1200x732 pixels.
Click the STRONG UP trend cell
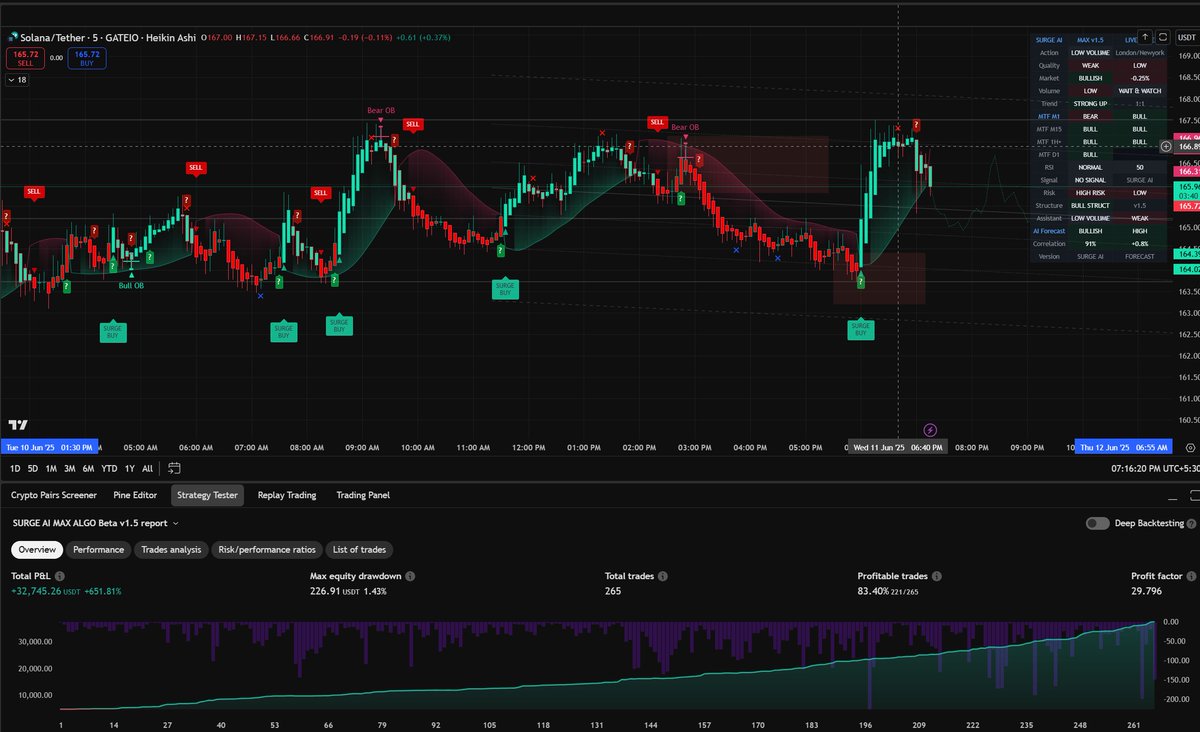[x=1090, y=103]
